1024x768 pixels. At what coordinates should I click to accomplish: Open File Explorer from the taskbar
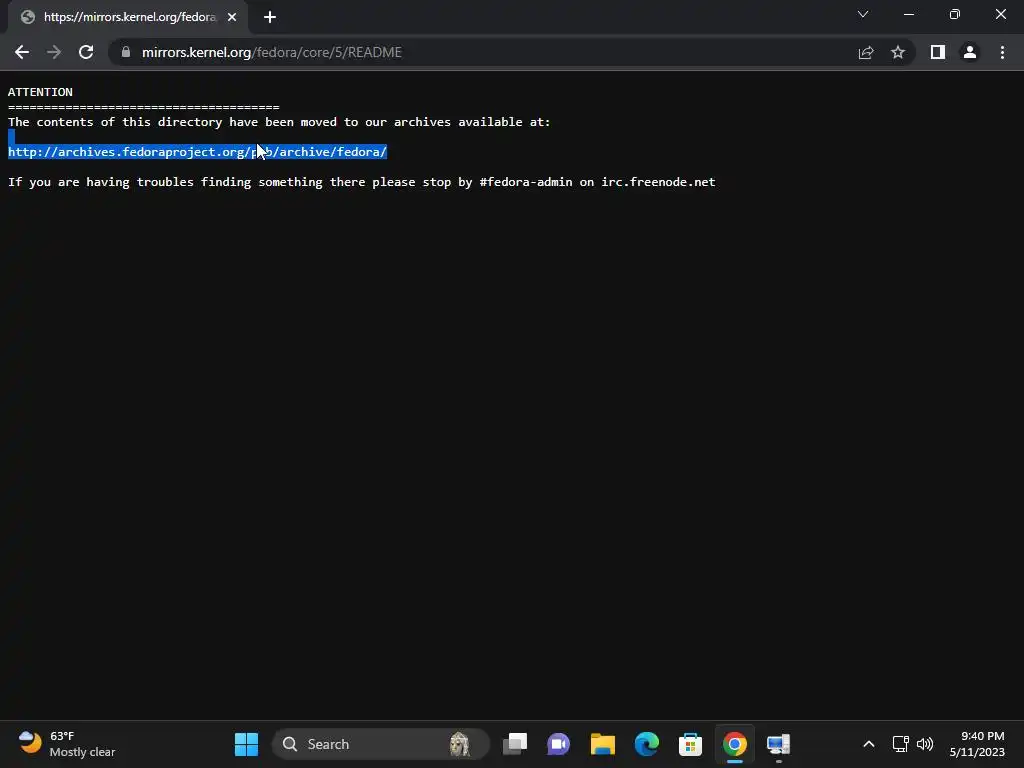tap(603, 744)
